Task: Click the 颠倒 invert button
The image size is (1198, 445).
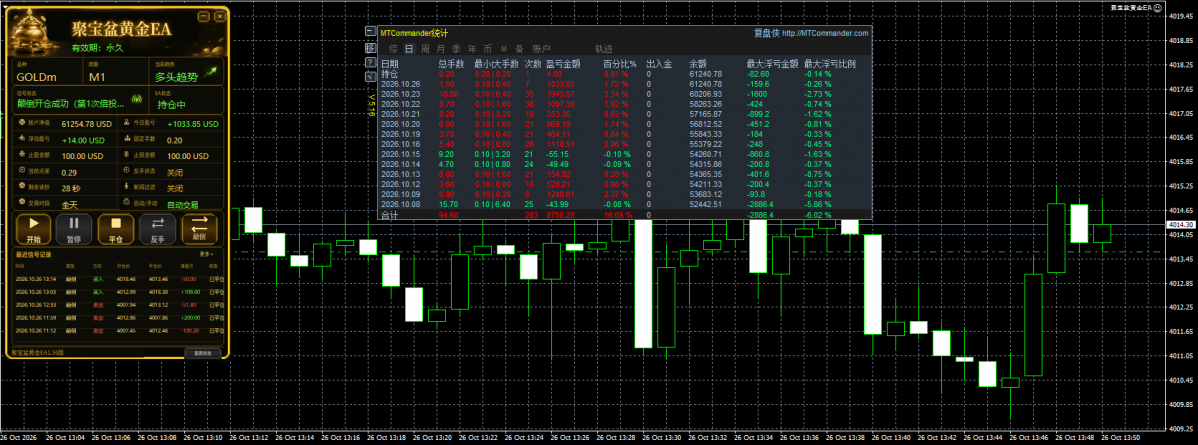Action: click(x=199, y=228)
